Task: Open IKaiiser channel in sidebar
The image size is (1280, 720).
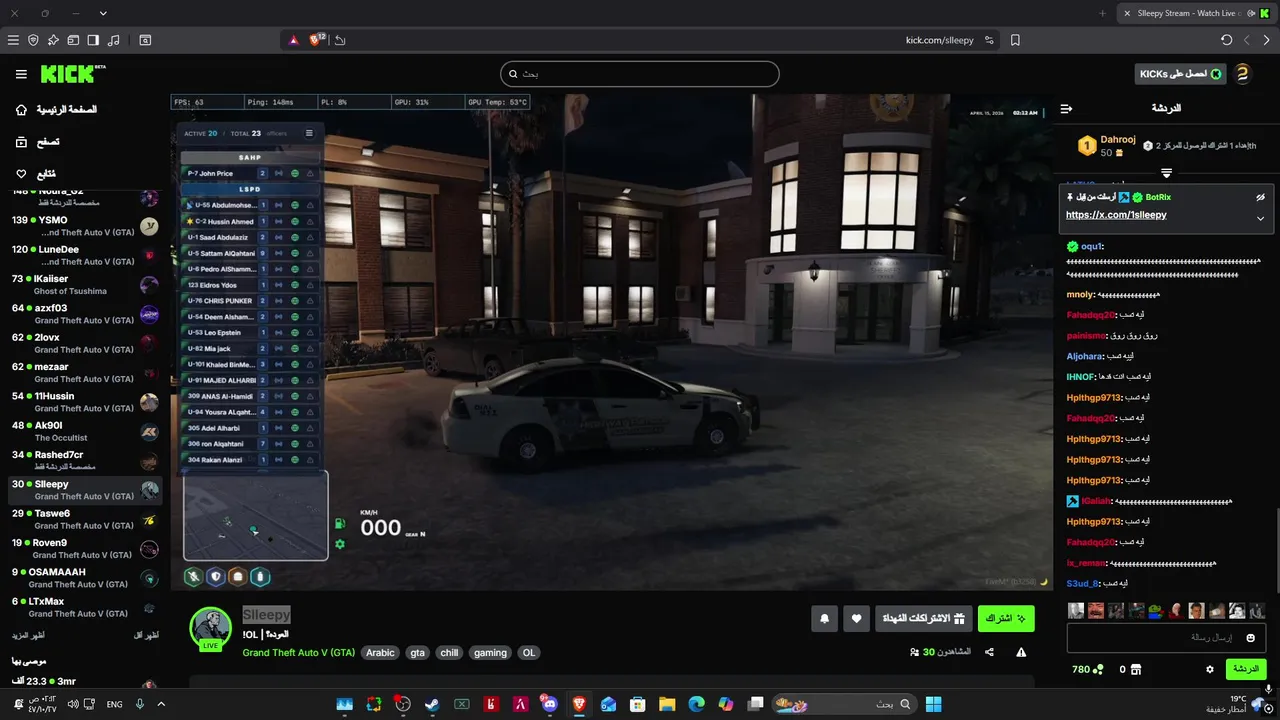Action: tap(85, 284)
